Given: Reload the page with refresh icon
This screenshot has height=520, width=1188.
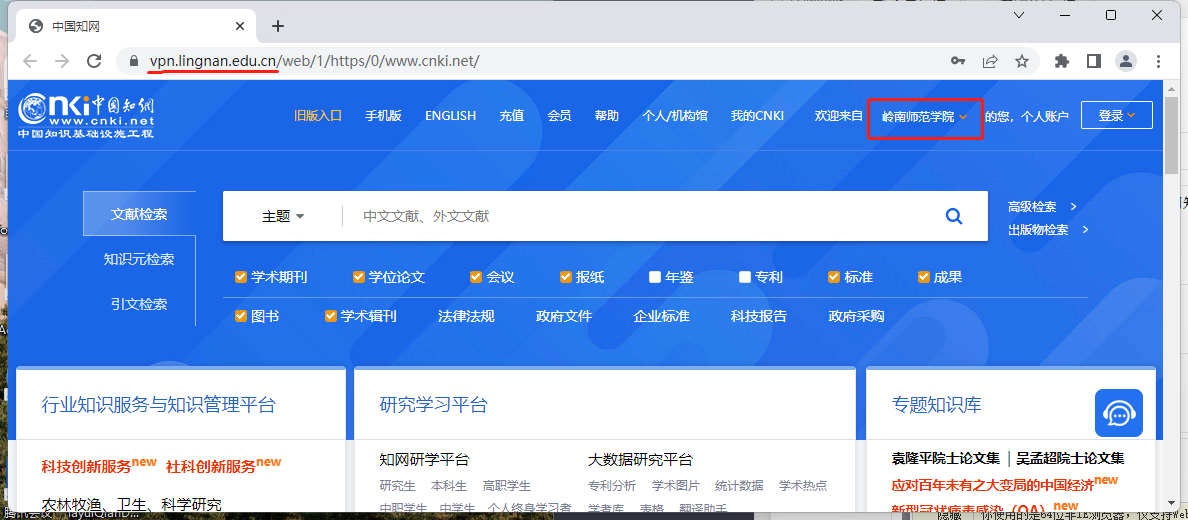Looking at the screenshot, I should click(x=94, y=61).
